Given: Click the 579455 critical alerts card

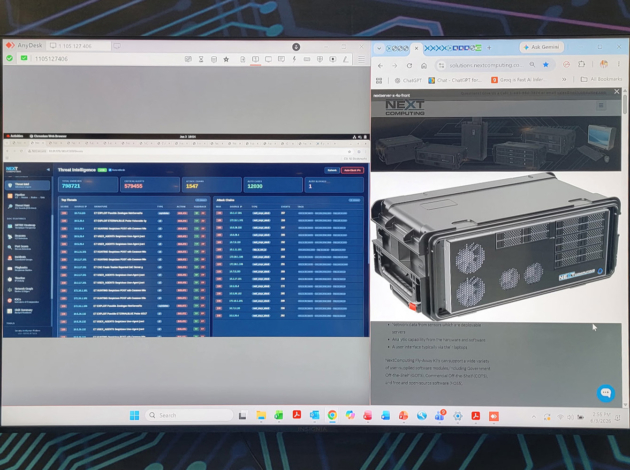Looking at the screenshot, I should tap(150, 184).
